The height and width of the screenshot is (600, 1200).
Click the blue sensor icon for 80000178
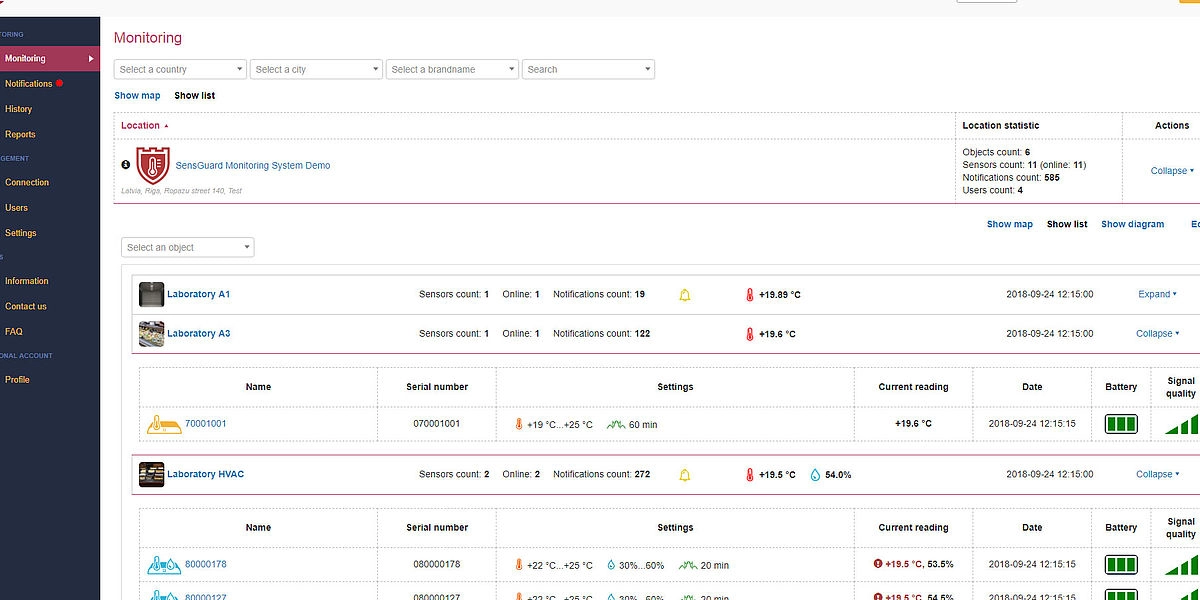click(x=163, y=565)
